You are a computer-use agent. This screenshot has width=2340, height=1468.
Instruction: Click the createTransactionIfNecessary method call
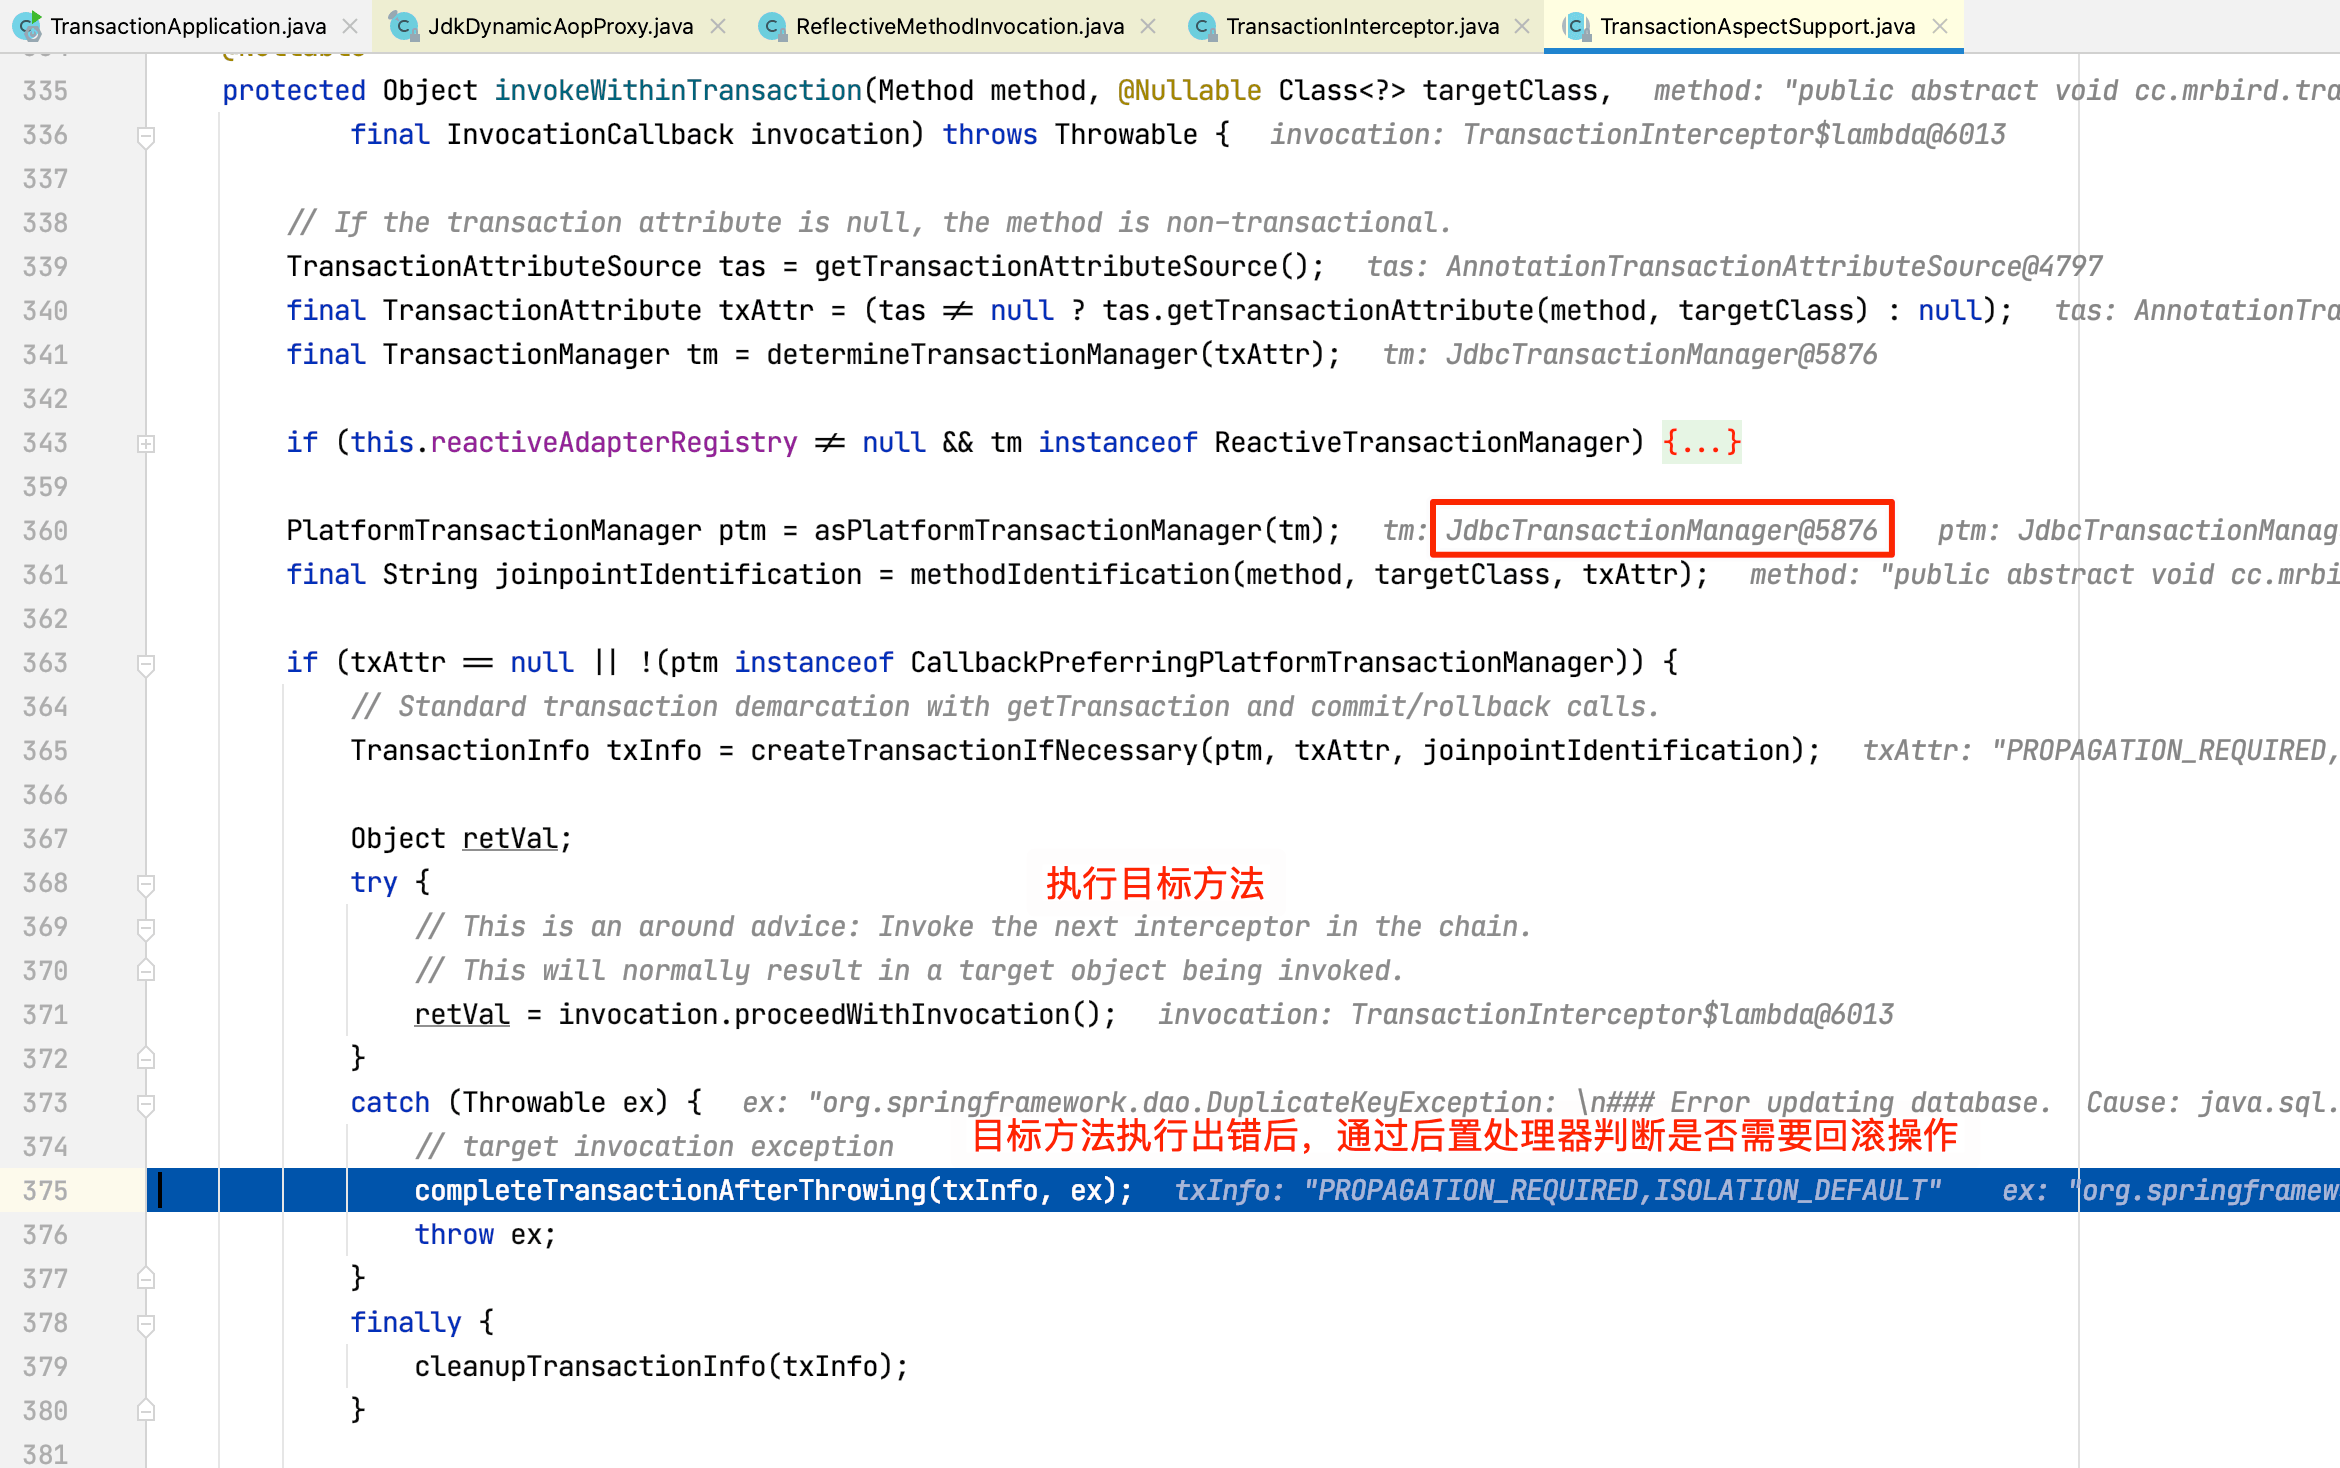(973, 751)
